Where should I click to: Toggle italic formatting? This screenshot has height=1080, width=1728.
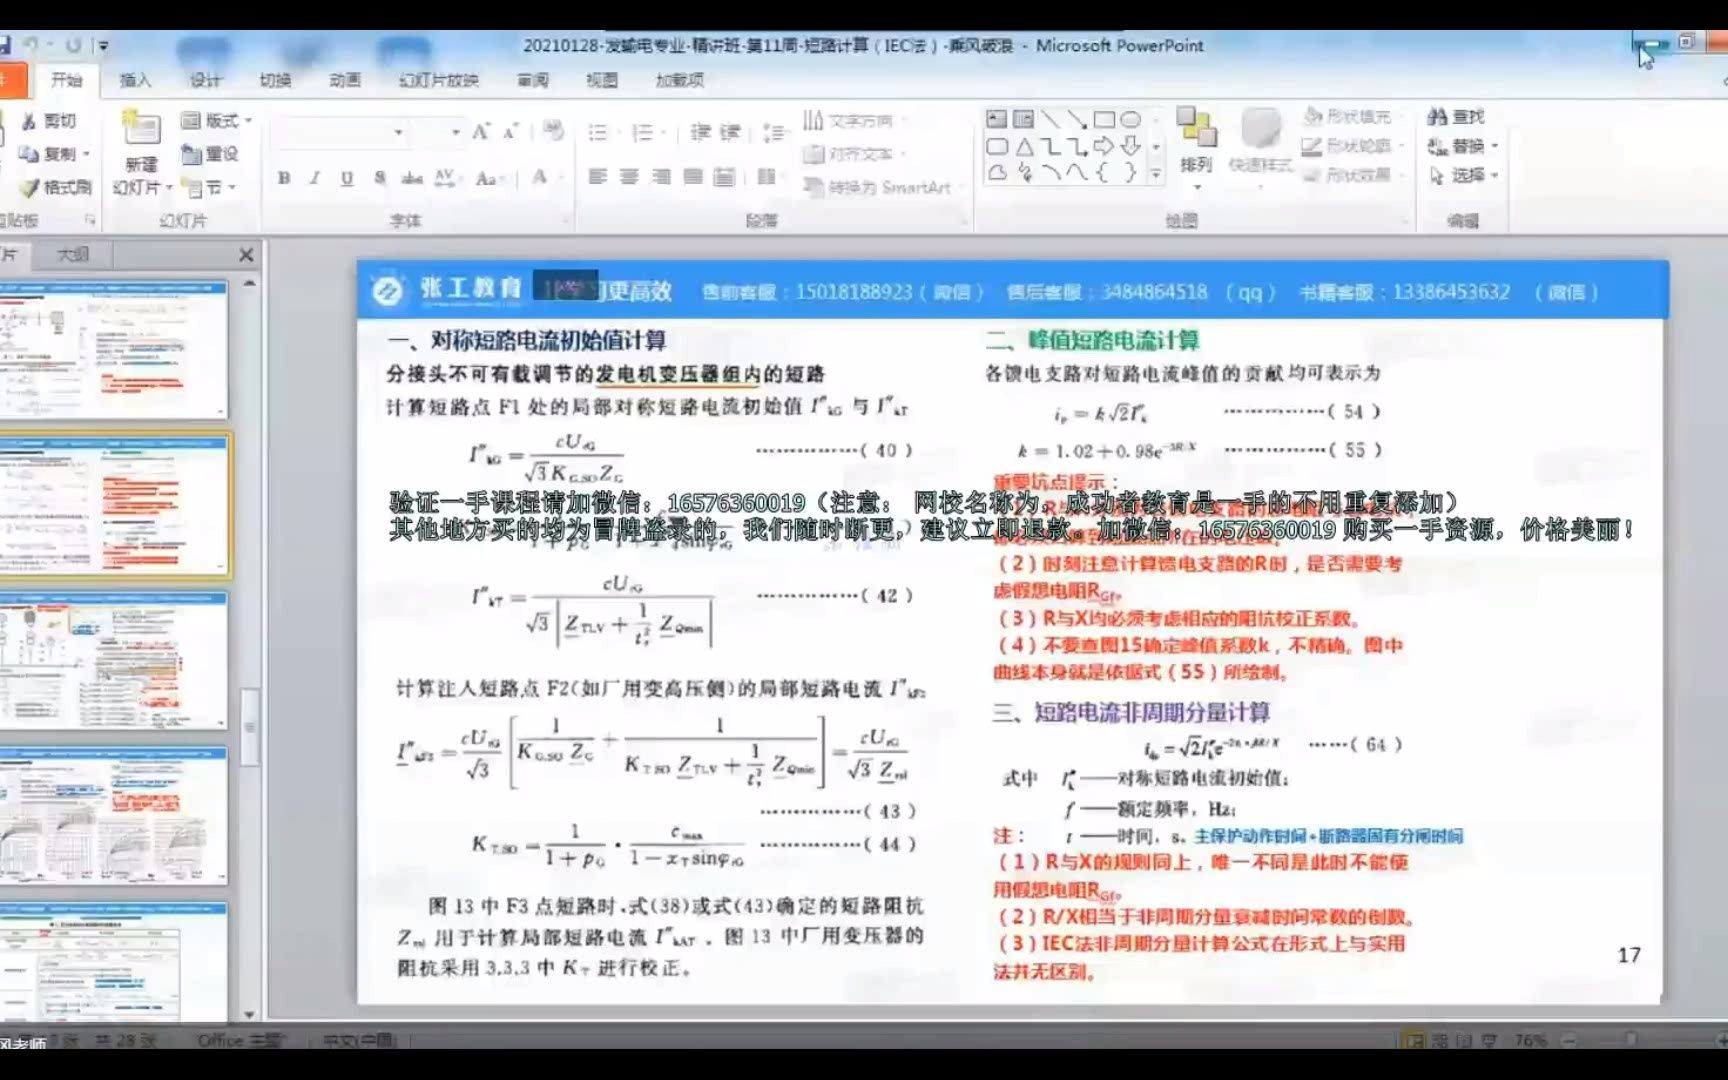click(x=313, y=176)
